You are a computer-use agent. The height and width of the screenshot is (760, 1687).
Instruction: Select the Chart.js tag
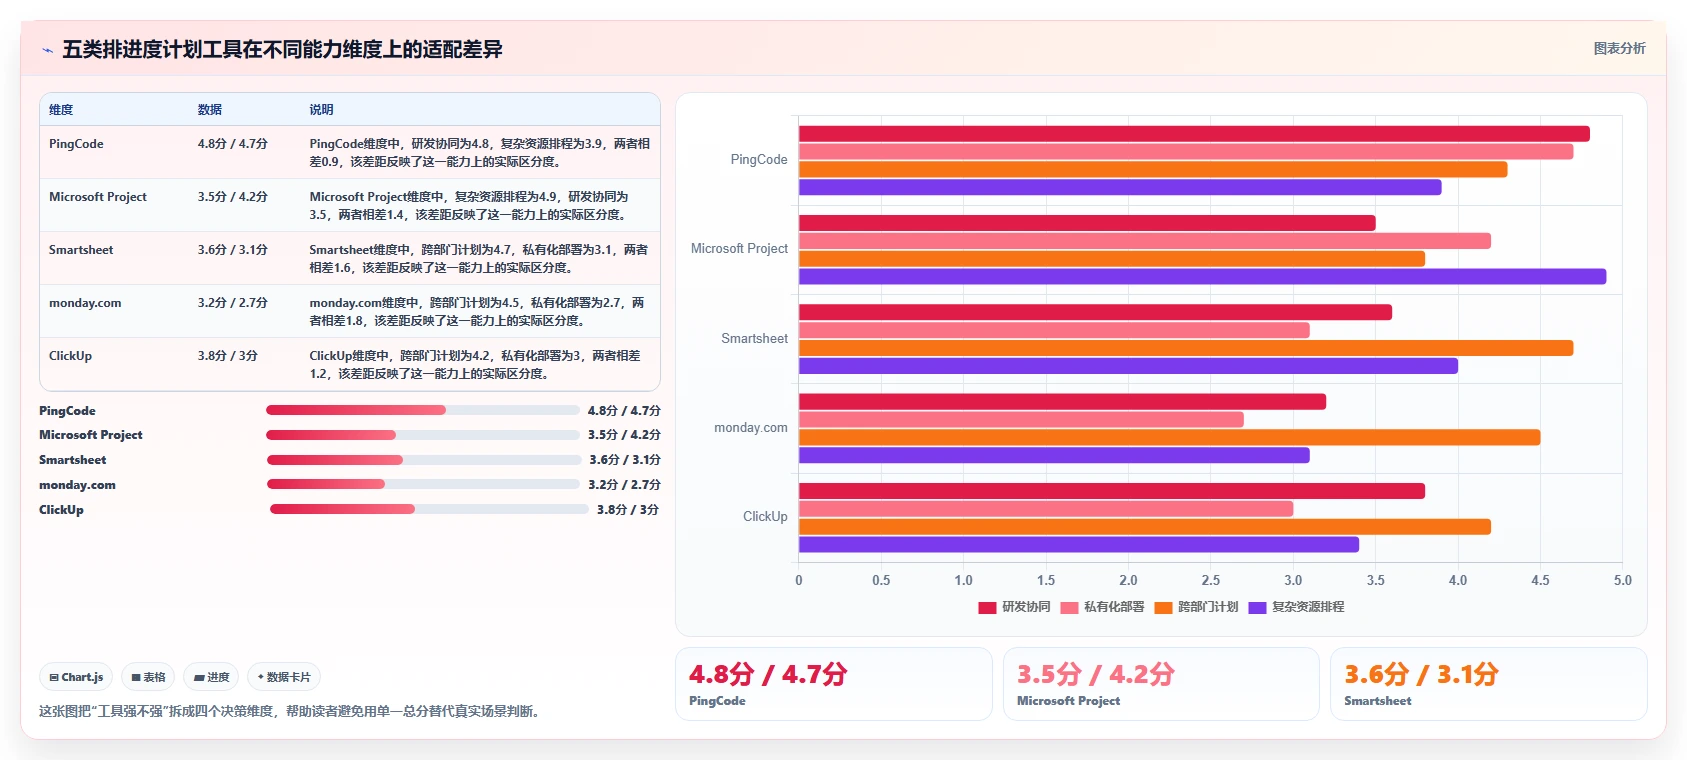pyautogui.click(x=76, y=677)
